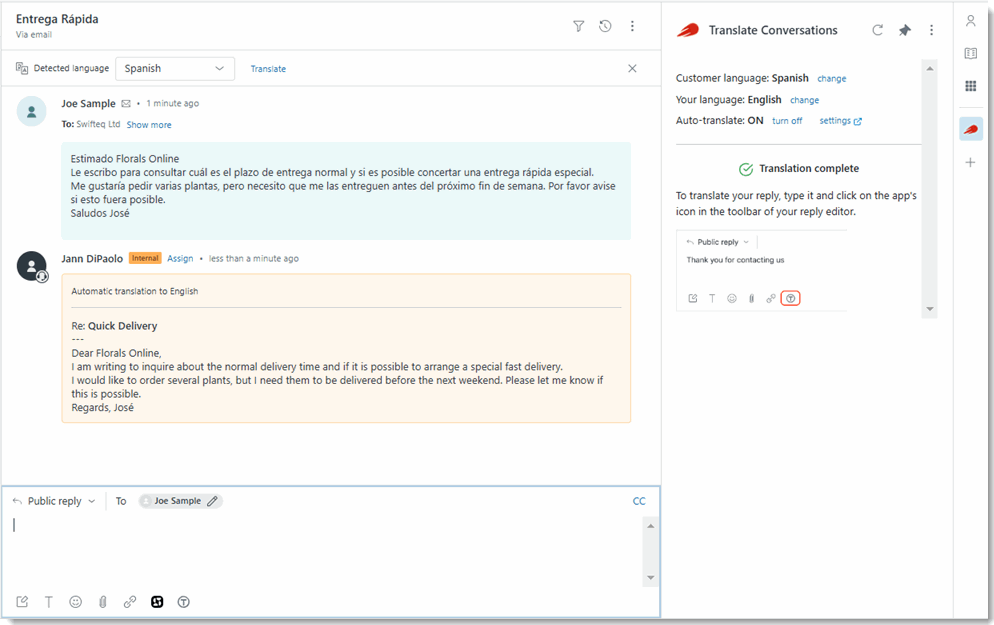Open the conversation events history clock icon
Screen dimensions: 994x625
[605, 26]
